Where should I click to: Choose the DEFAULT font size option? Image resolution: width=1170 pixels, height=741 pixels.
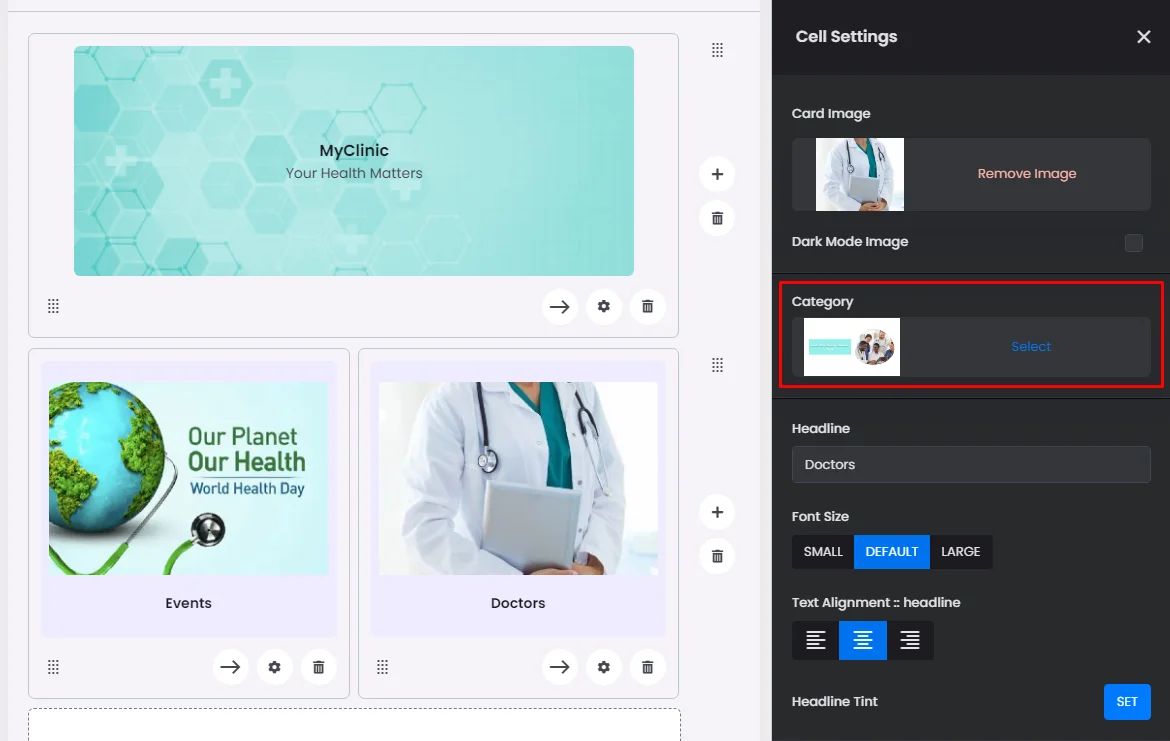click(891, 552)
